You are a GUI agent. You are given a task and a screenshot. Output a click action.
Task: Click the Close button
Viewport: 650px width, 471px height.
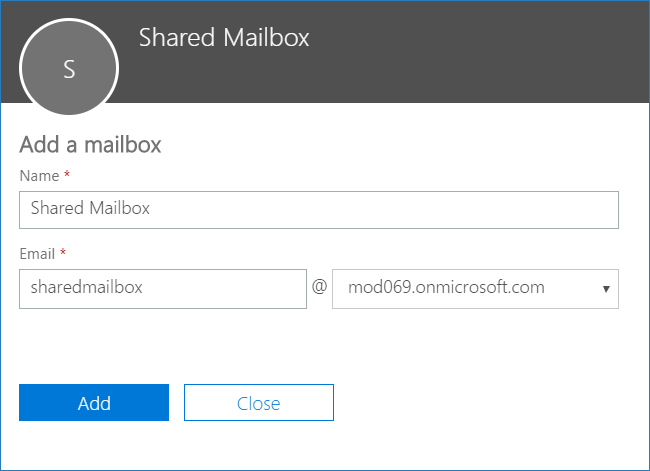tap(259, 403)
